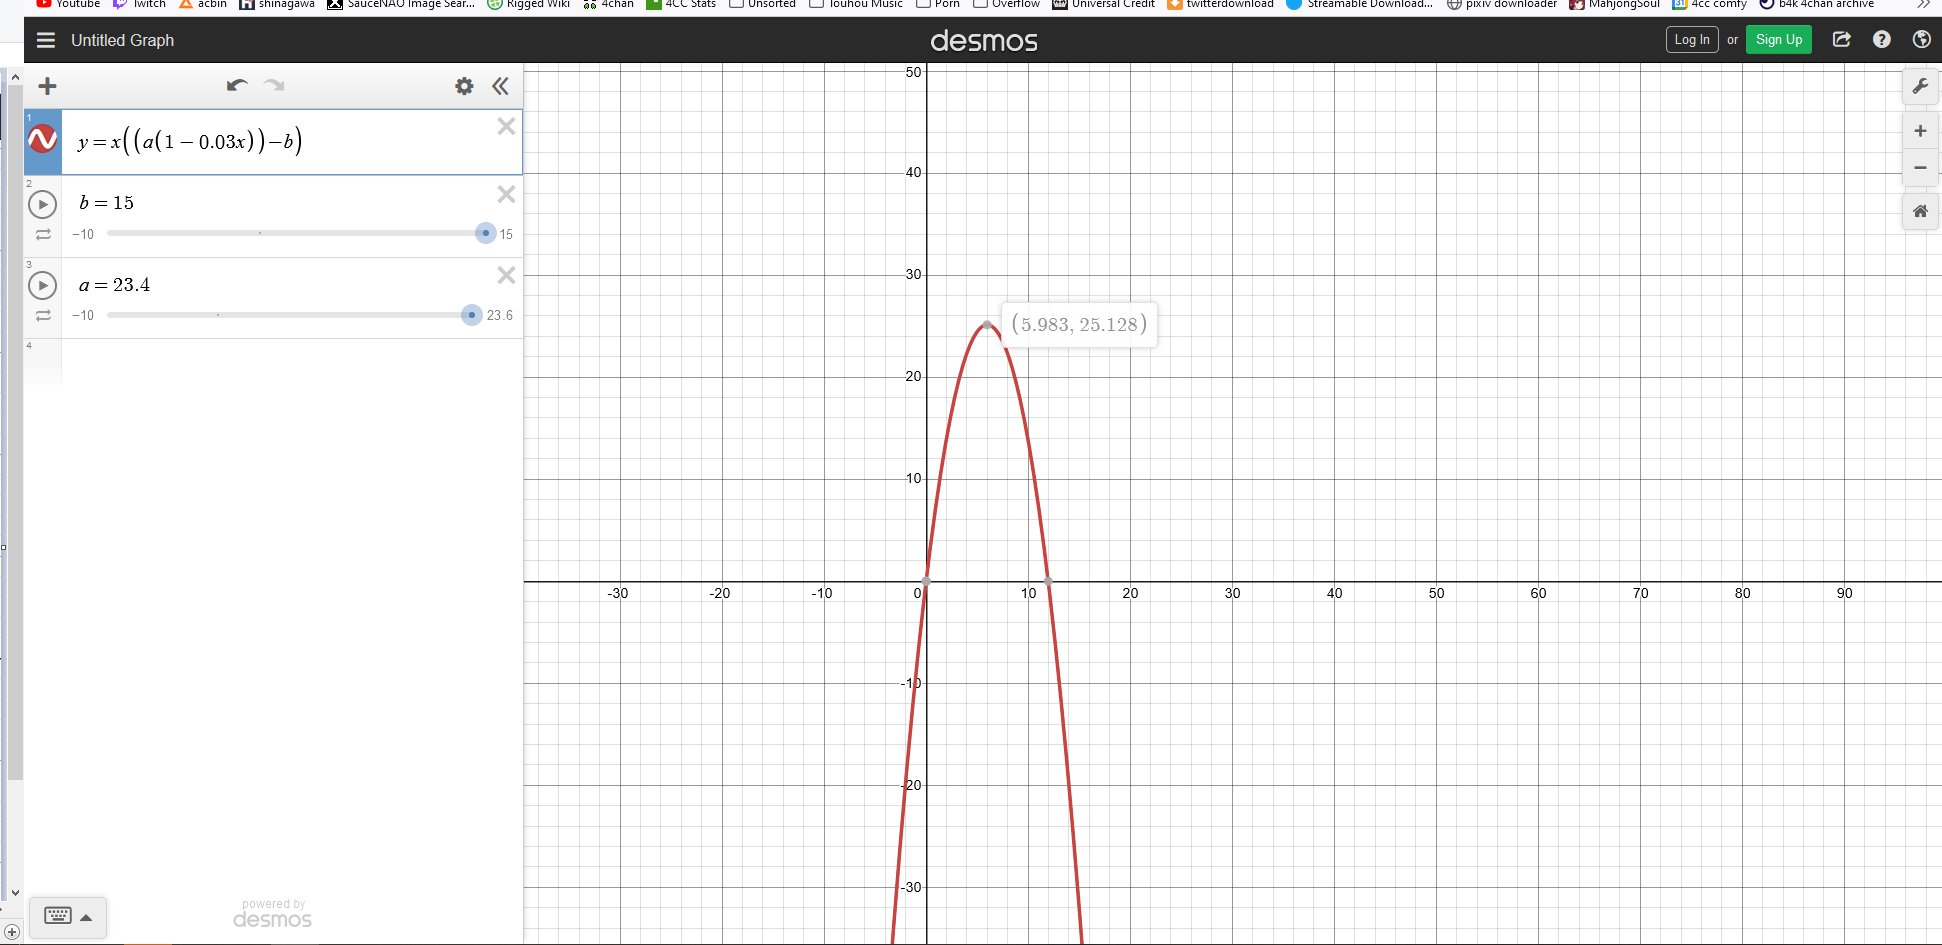The height and width of the screenshot is (945, 1942).
Task: Click the Untitled Graph title
Action: coord(122,40)
